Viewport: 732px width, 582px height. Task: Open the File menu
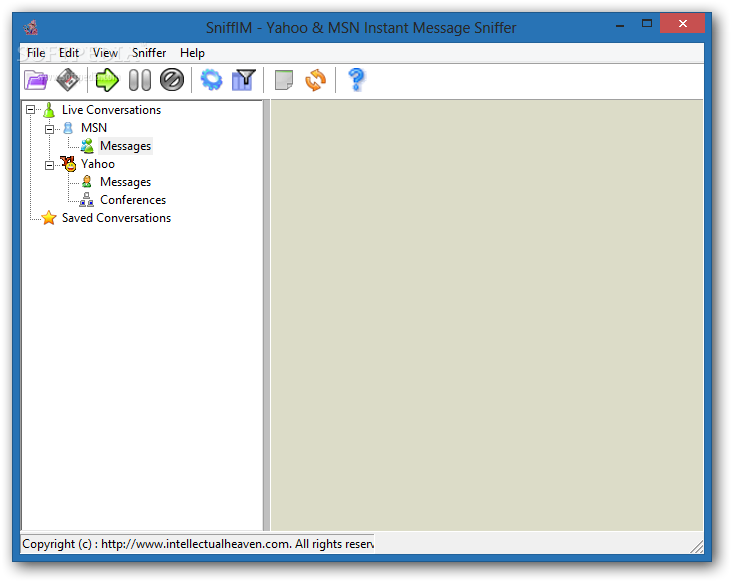[x=36, y=53]
